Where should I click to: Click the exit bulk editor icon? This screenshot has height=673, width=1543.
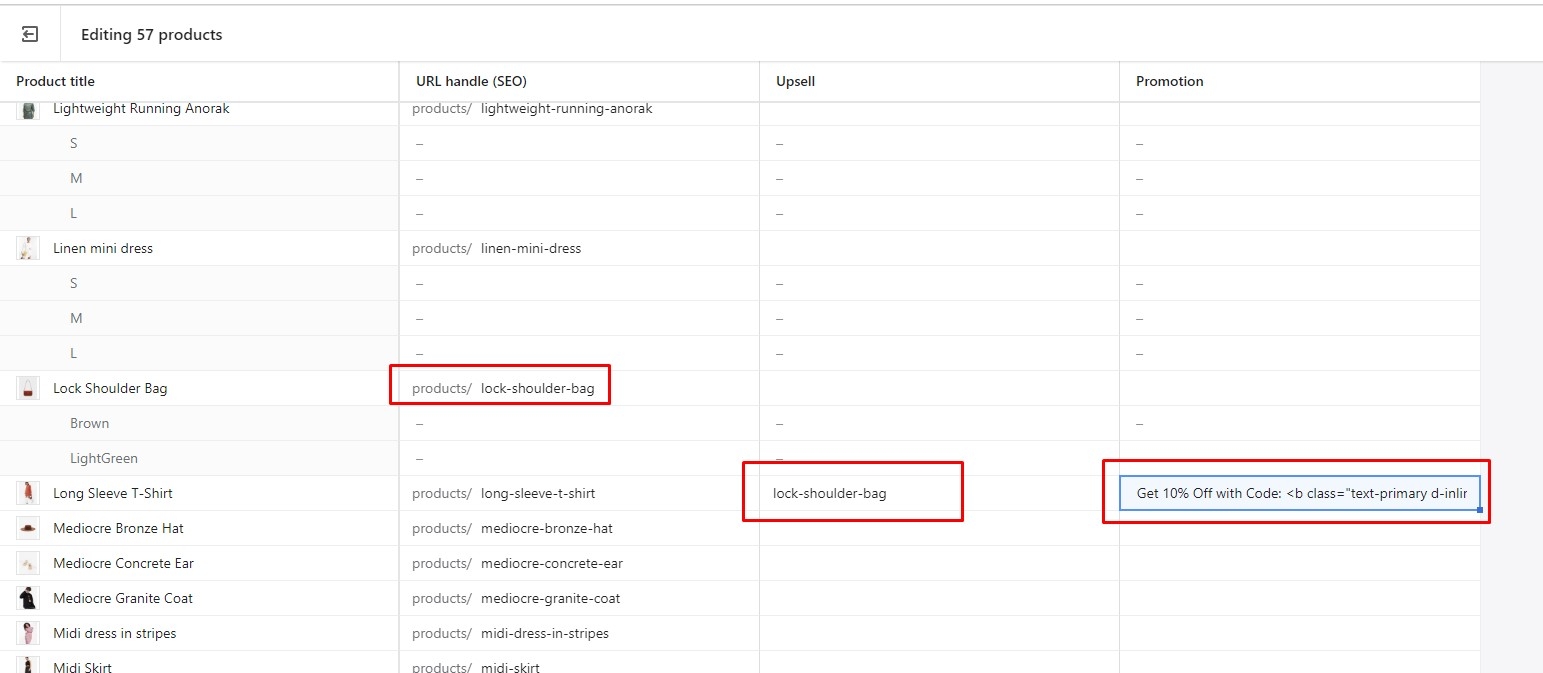tap(30, 35)
